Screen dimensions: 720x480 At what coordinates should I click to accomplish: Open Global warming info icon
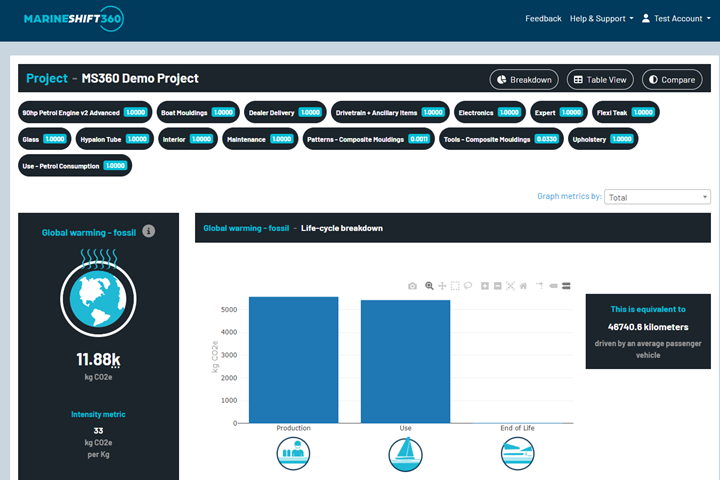tap(148, 231)
